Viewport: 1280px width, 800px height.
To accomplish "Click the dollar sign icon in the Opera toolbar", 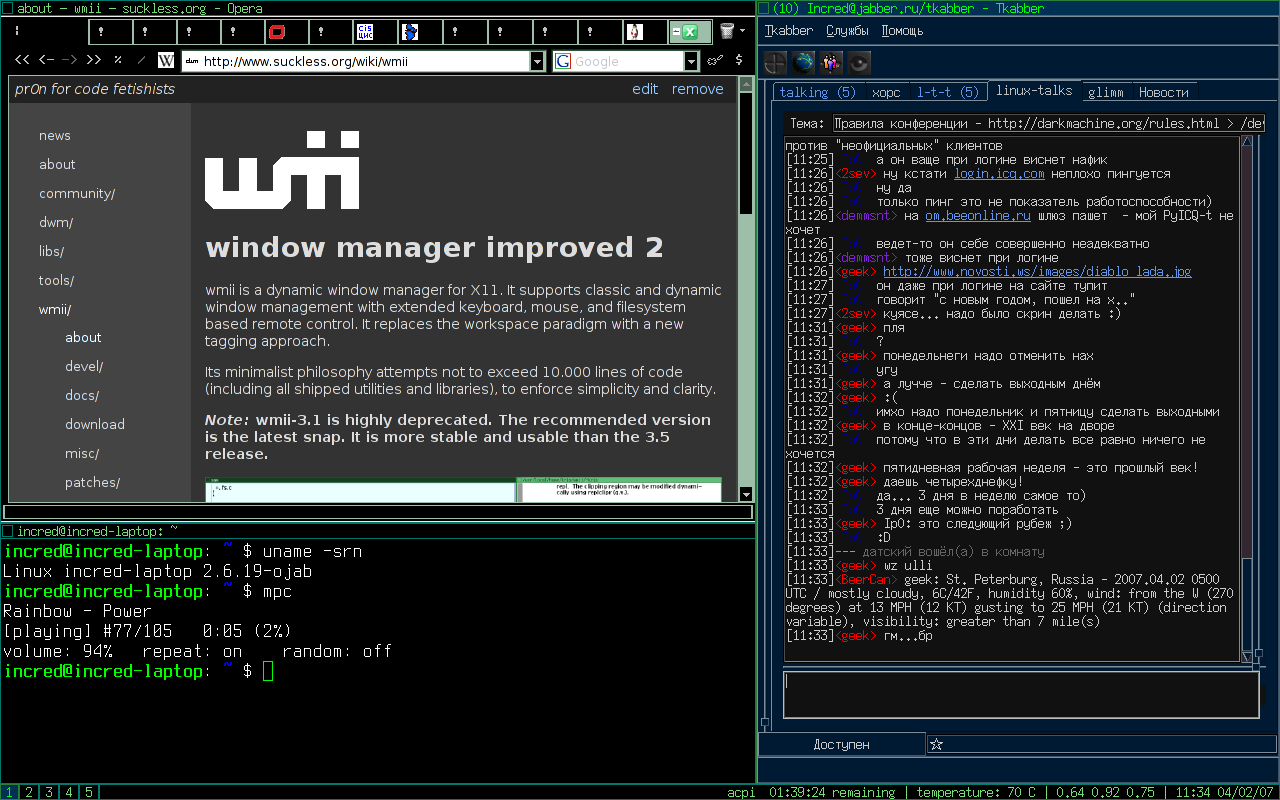I will [x=739, y=61].
